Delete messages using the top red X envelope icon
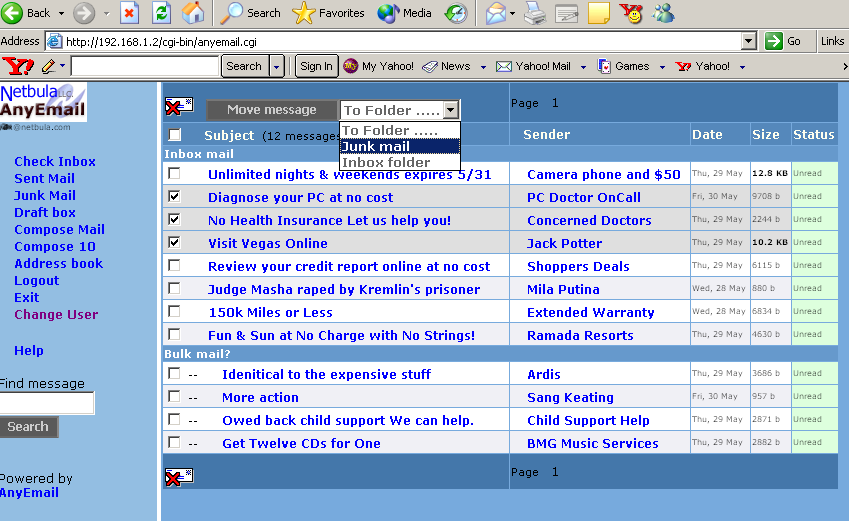The image size is (849, 521). tap(179, 106)
